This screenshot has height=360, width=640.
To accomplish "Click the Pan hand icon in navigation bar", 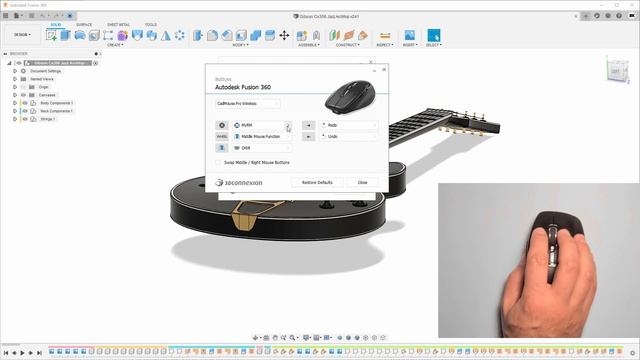I will [275, 338].
